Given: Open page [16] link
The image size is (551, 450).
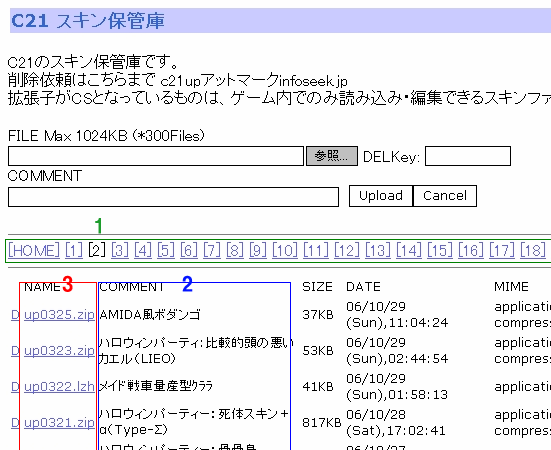Looking at the screenshot, I should (471, 250).
